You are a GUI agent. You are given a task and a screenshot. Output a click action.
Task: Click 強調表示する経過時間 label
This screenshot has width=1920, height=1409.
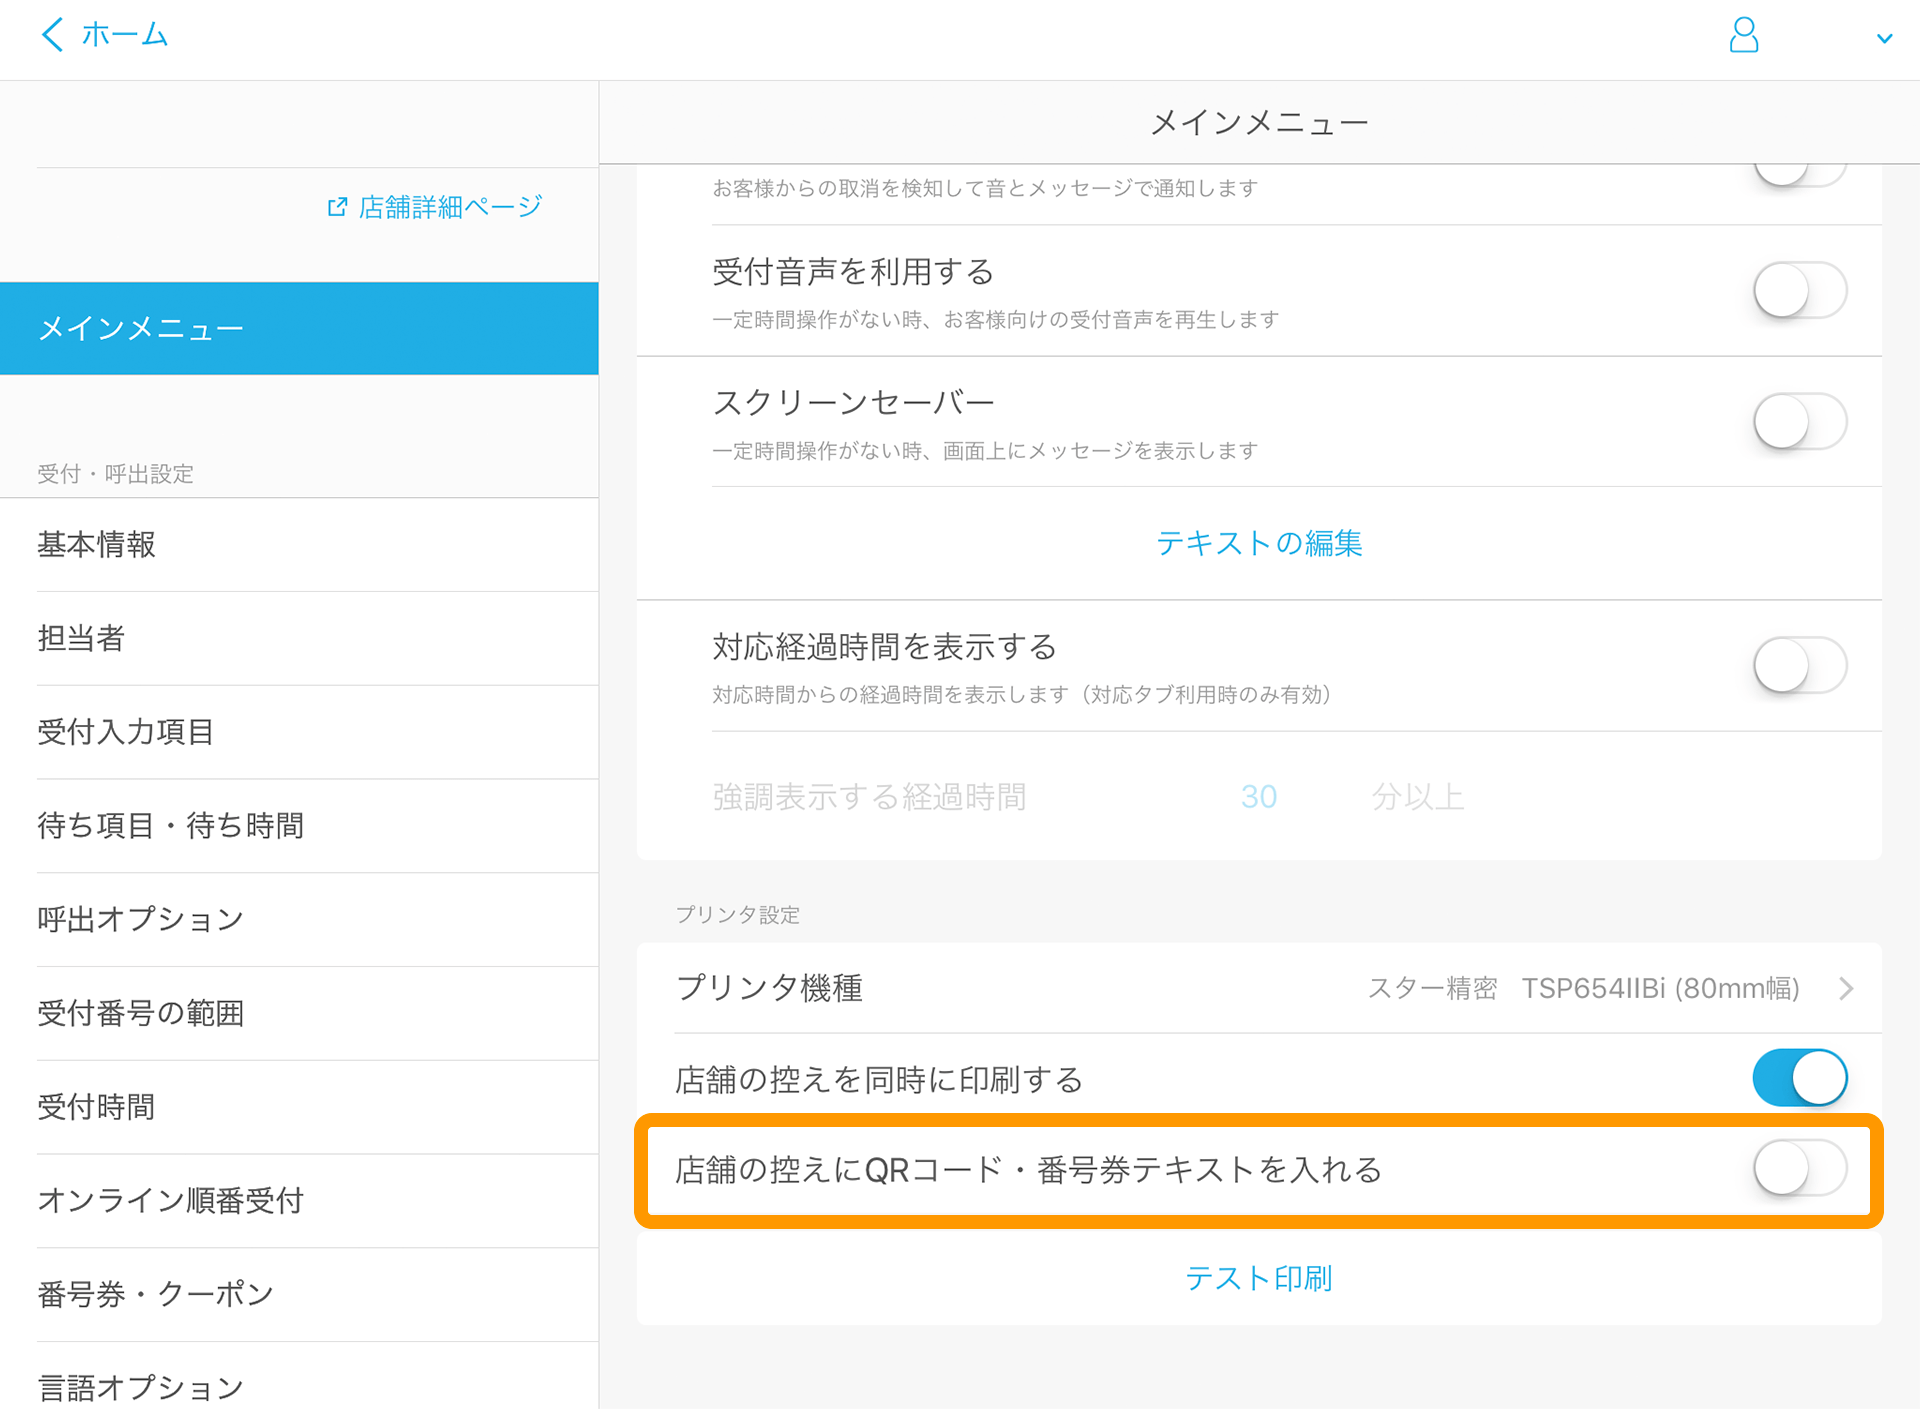[x=869, y=797]
